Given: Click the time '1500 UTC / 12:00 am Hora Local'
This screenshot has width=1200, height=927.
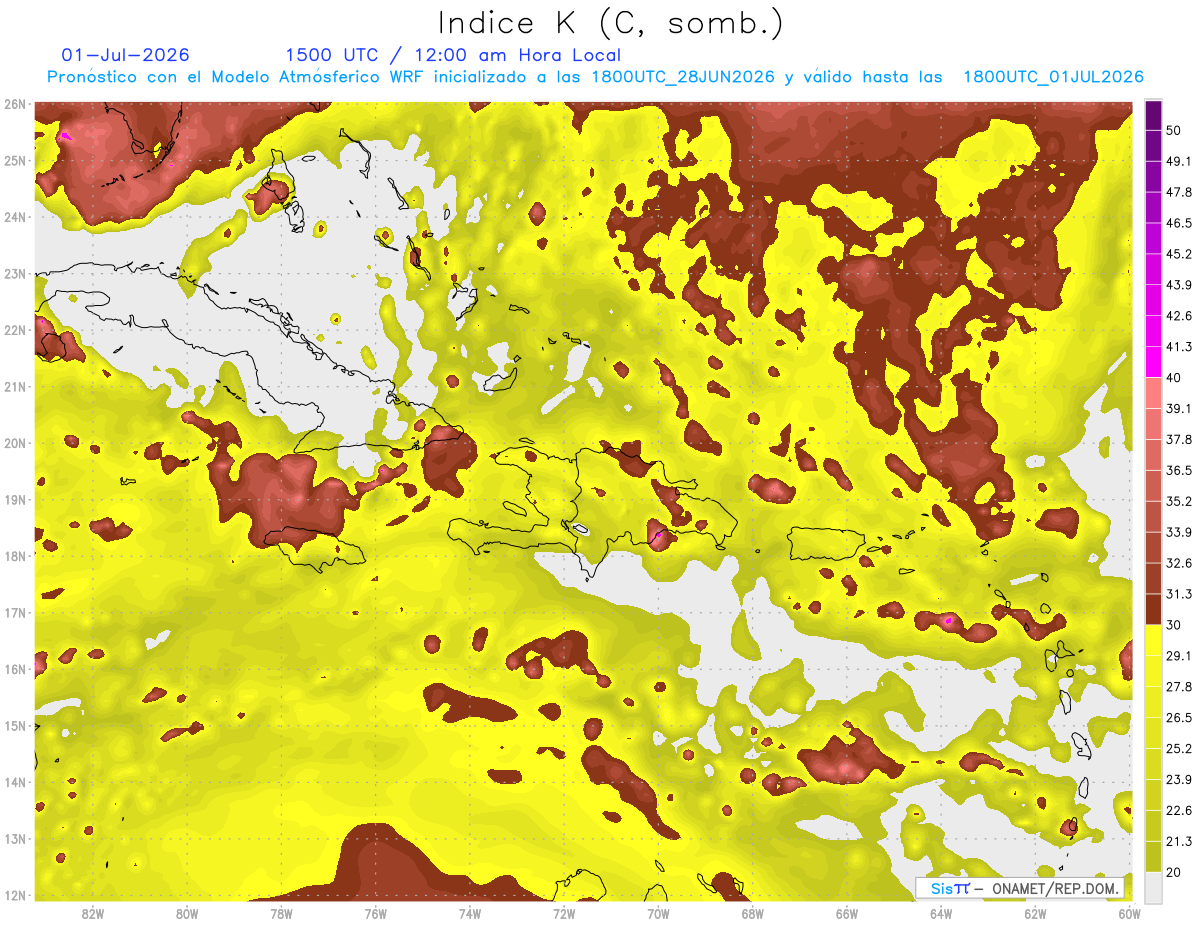Looking at the screenshot, I should (x=453, y=55).
